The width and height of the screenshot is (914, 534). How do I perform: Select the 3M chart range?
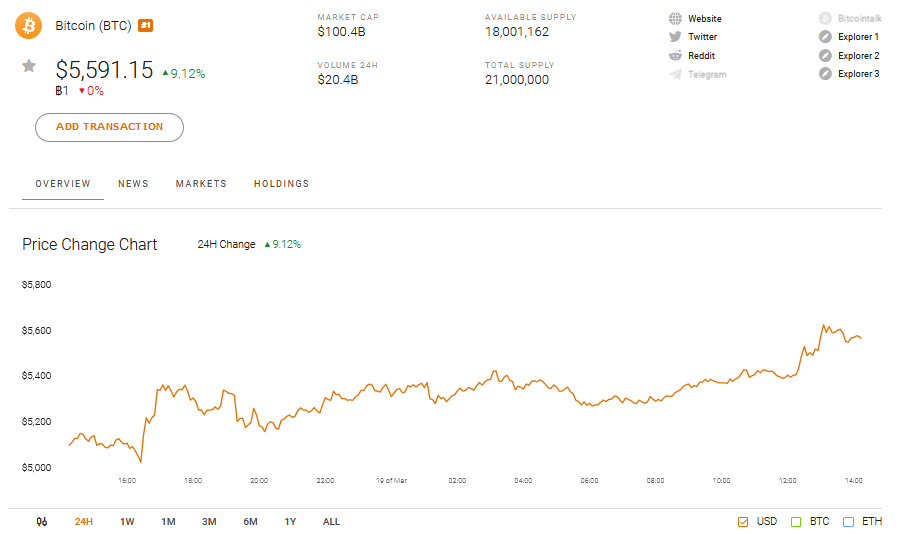209,522
